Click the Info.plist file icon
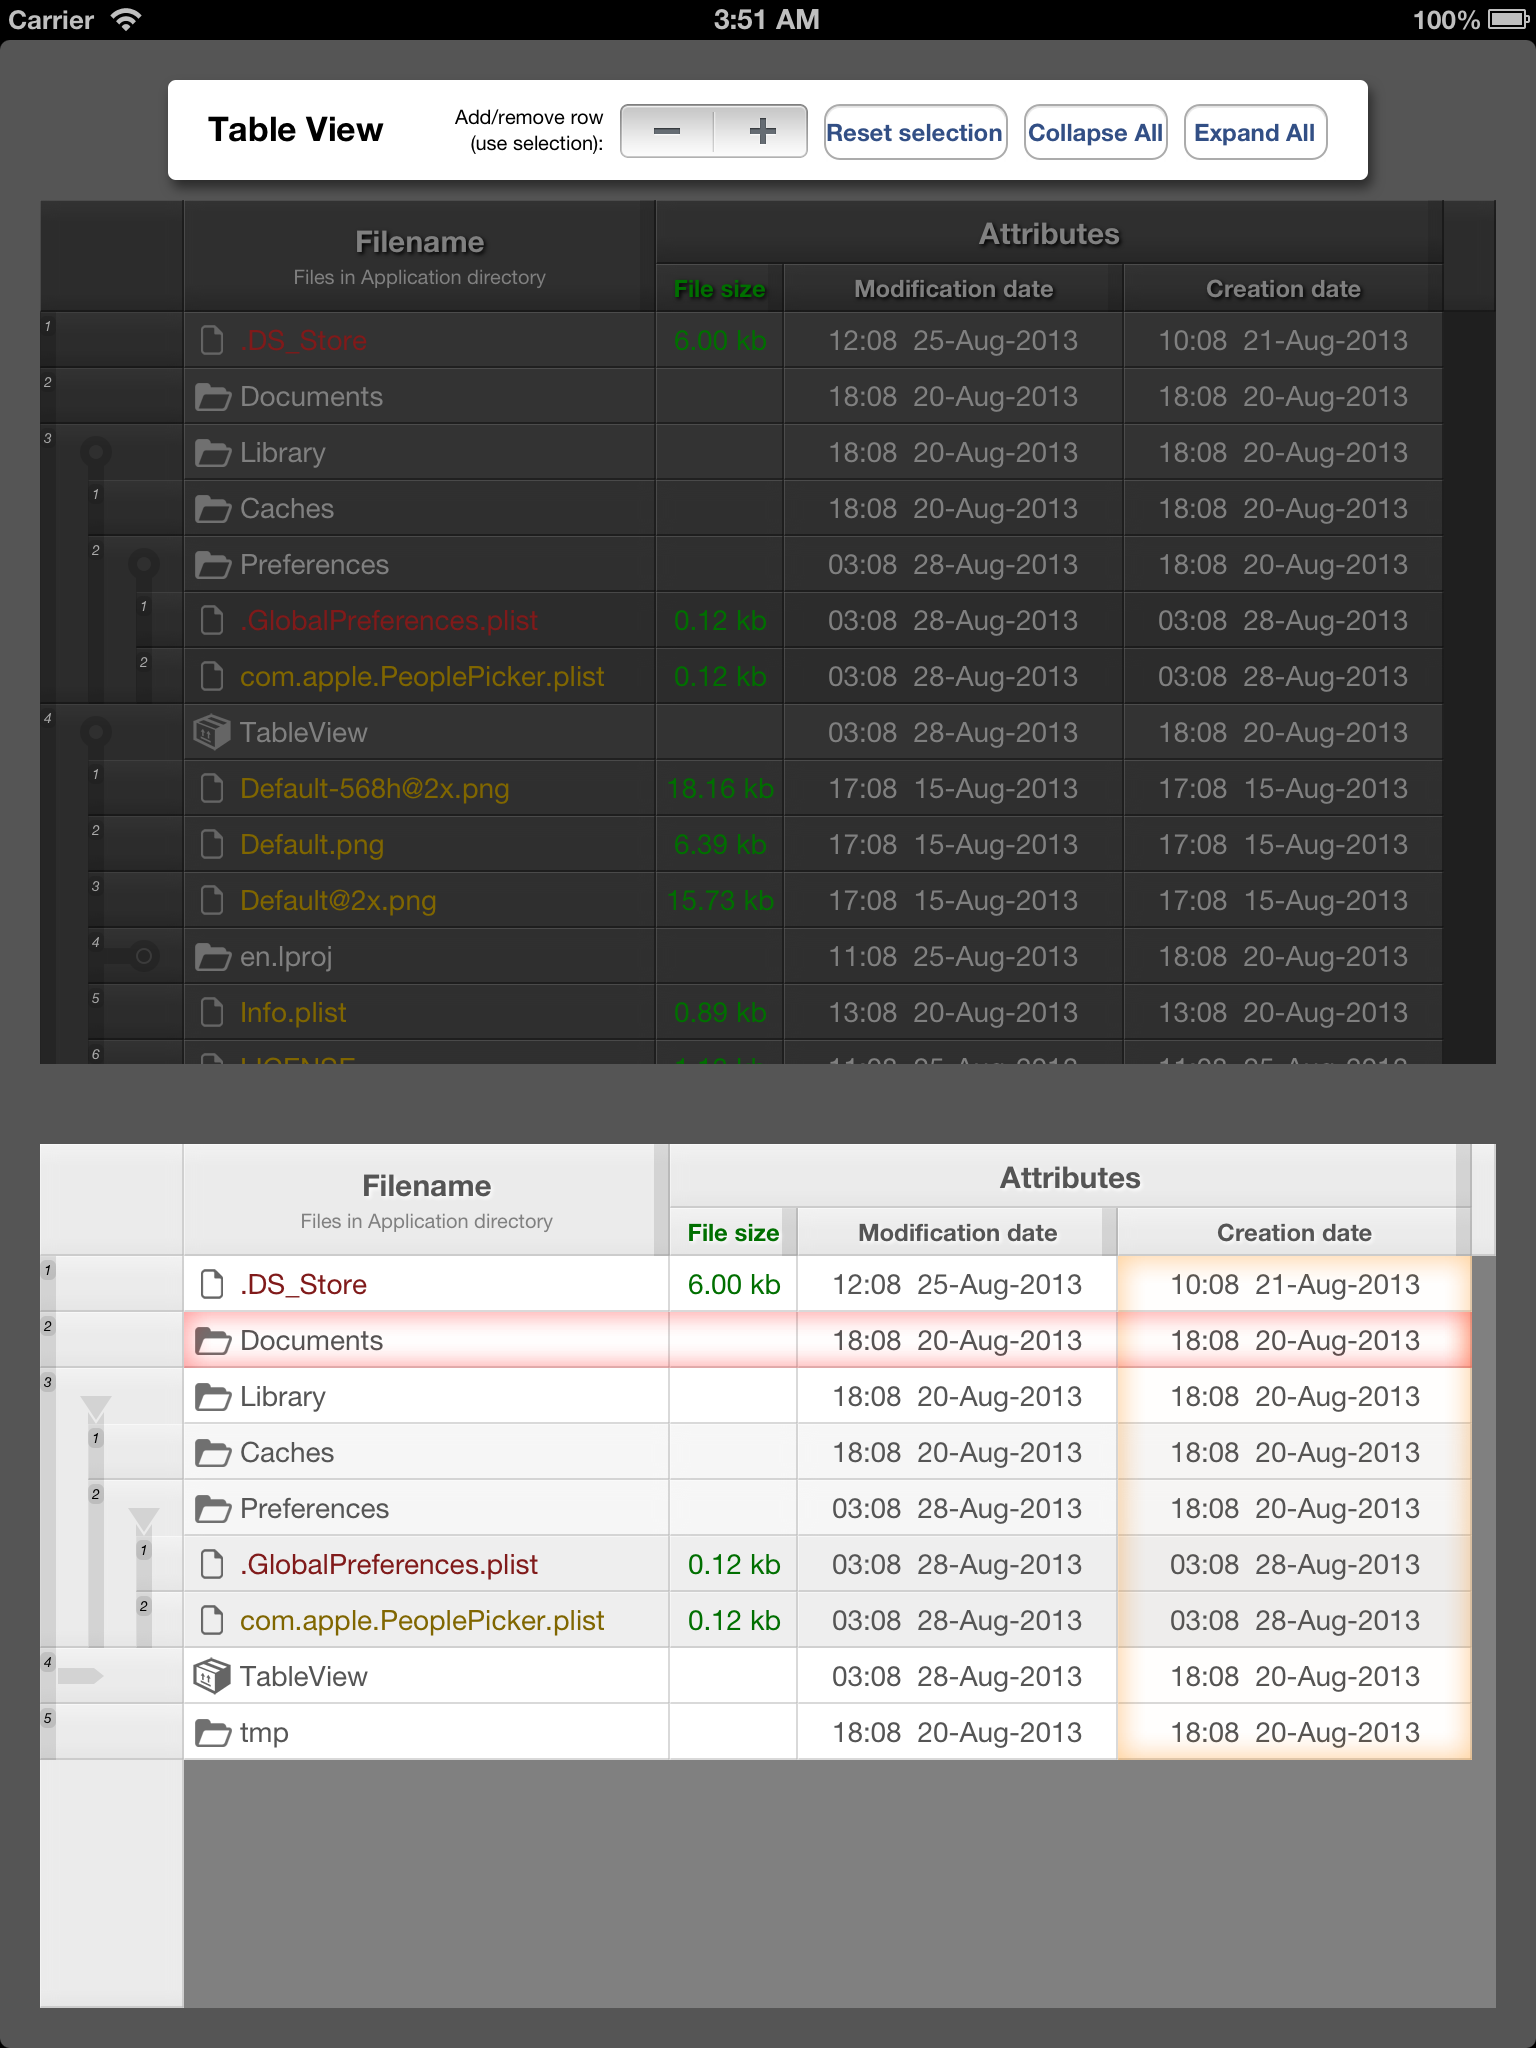Screen dimensions: 1536x2048 [x=212, y=1012]
